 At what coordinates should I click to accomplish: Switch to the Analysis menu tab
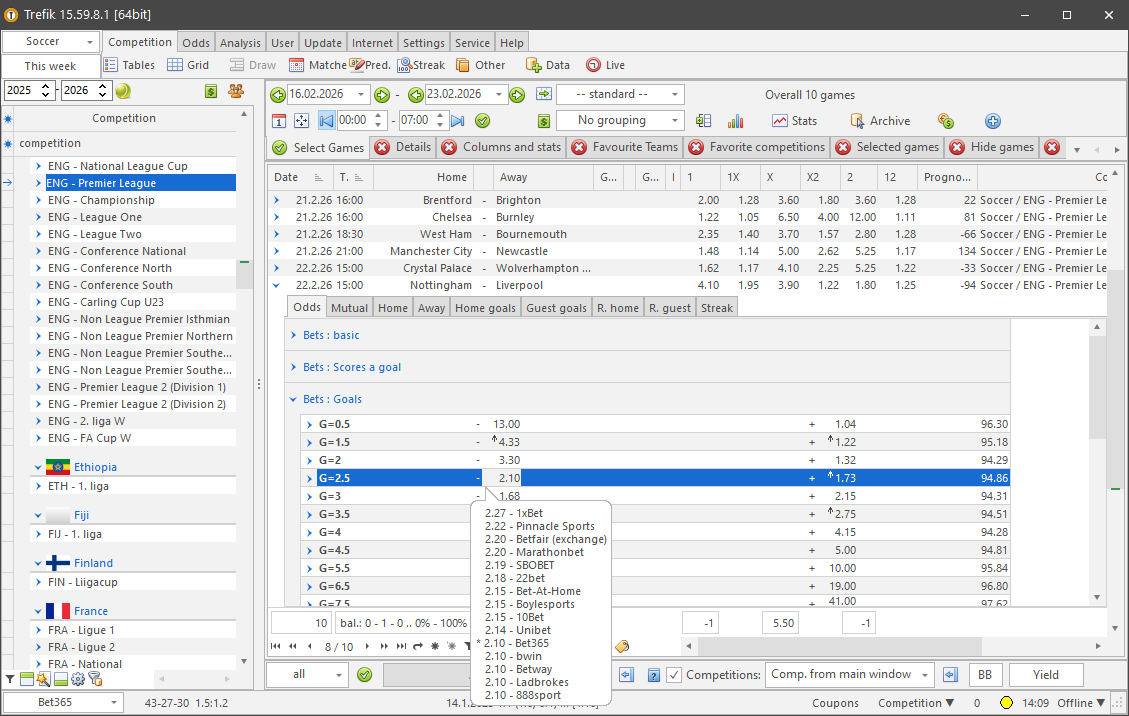[x=240, y=43]
